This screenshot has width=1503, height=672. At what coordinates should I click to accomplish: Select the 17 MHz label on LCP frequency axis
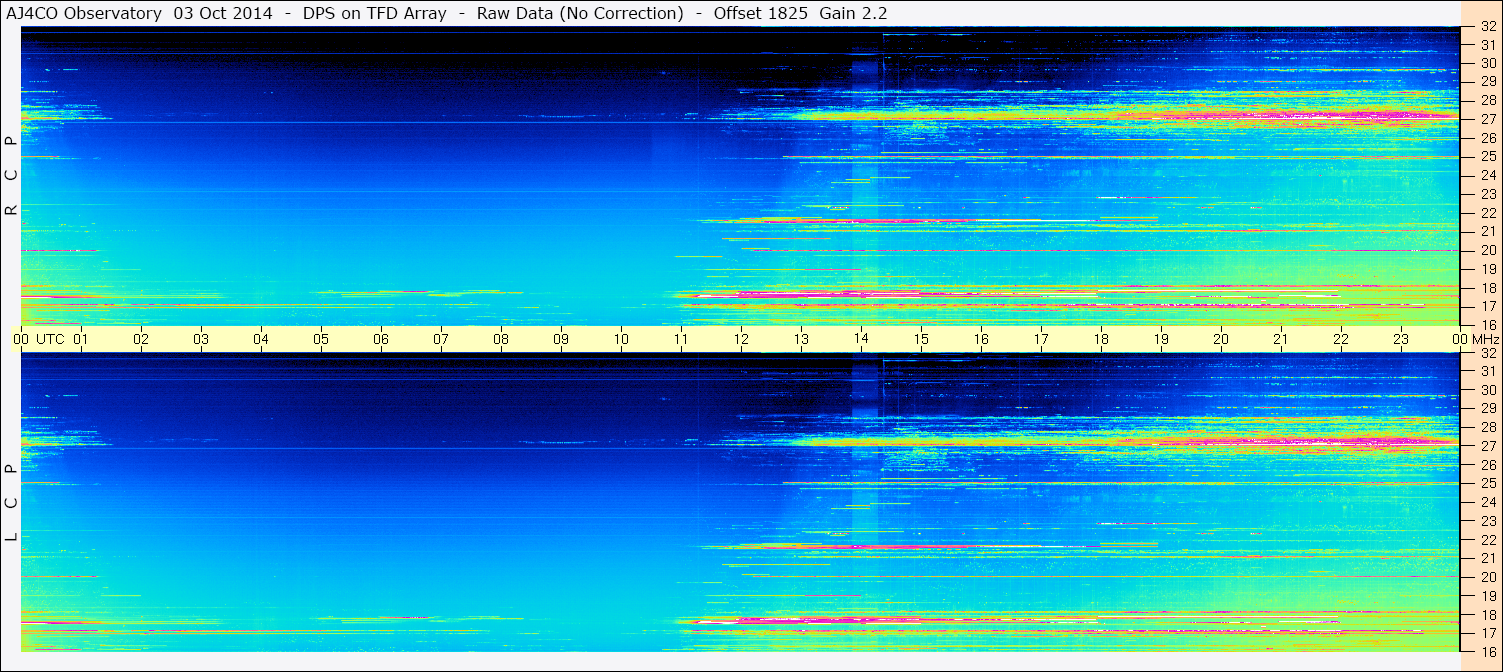1488,633
